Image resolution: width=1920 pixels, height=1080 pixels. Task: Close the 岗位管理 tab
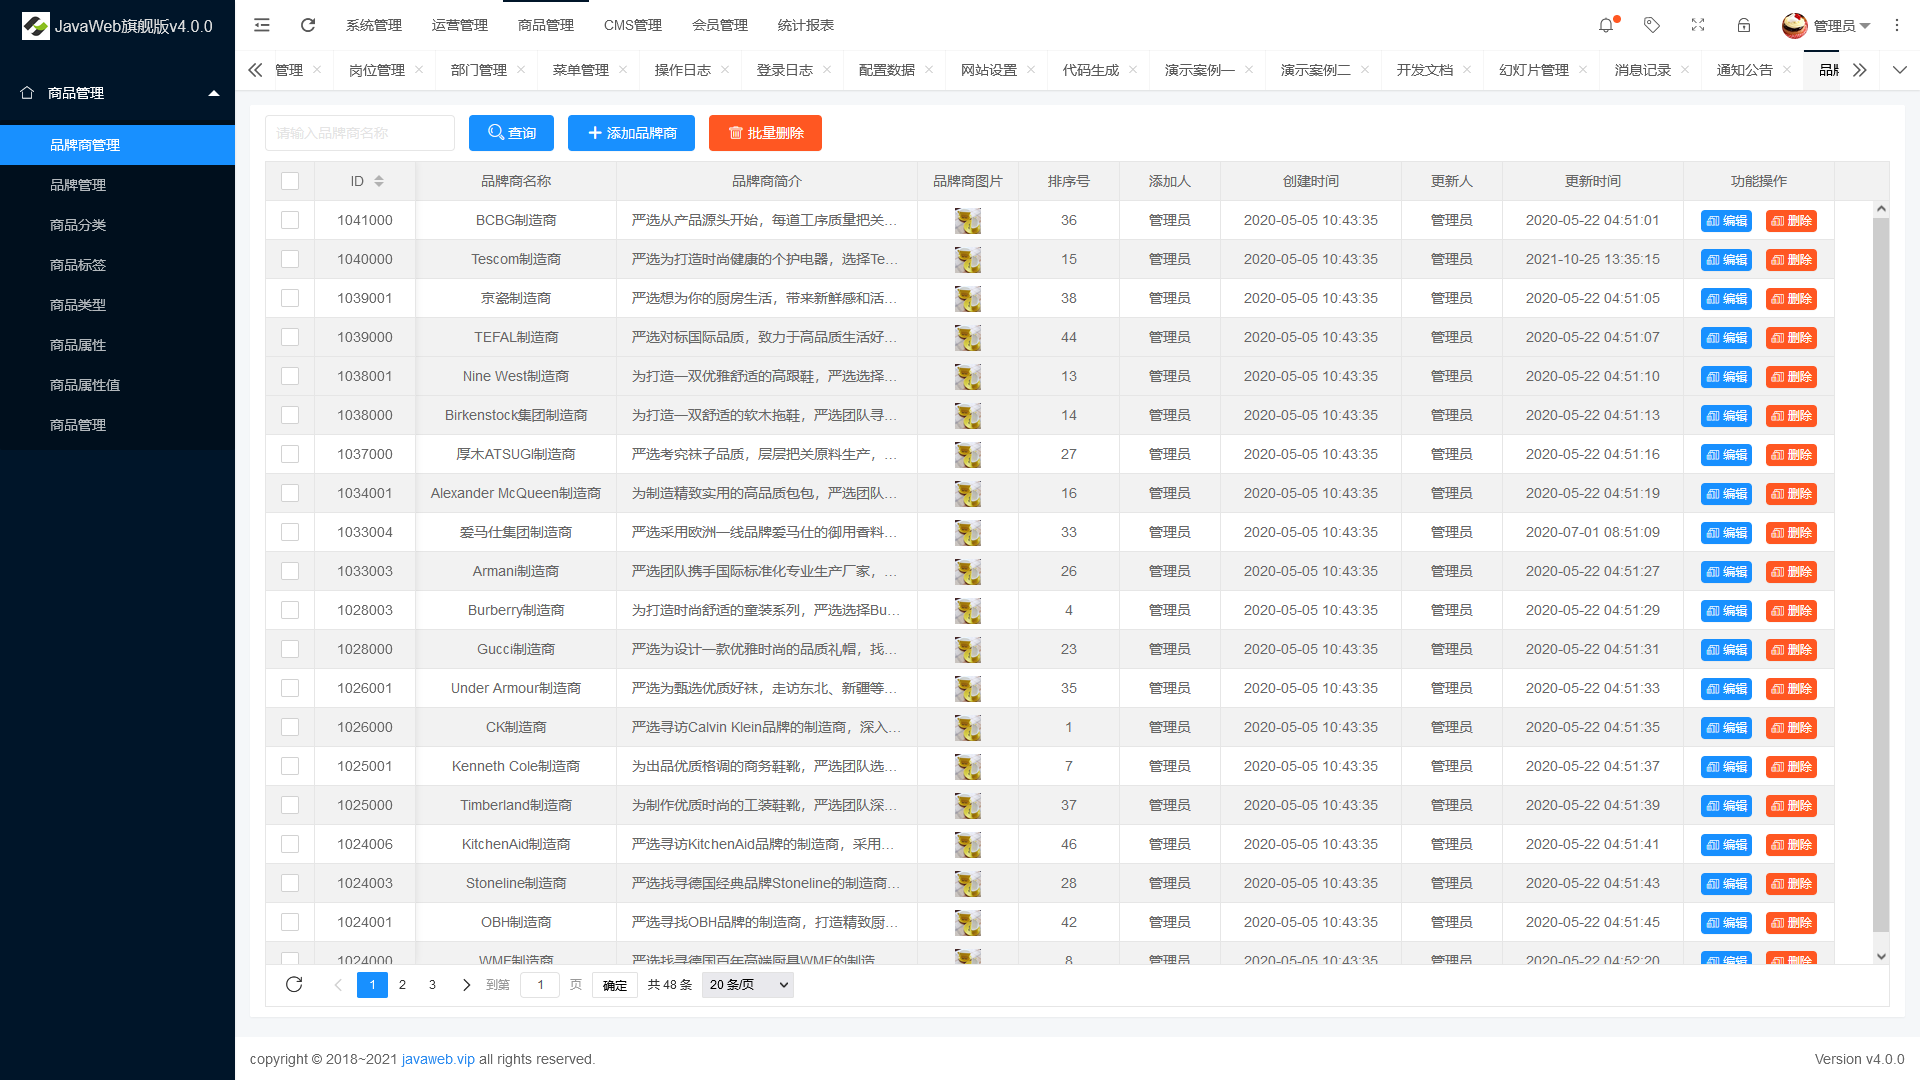[x=419, y=70]
